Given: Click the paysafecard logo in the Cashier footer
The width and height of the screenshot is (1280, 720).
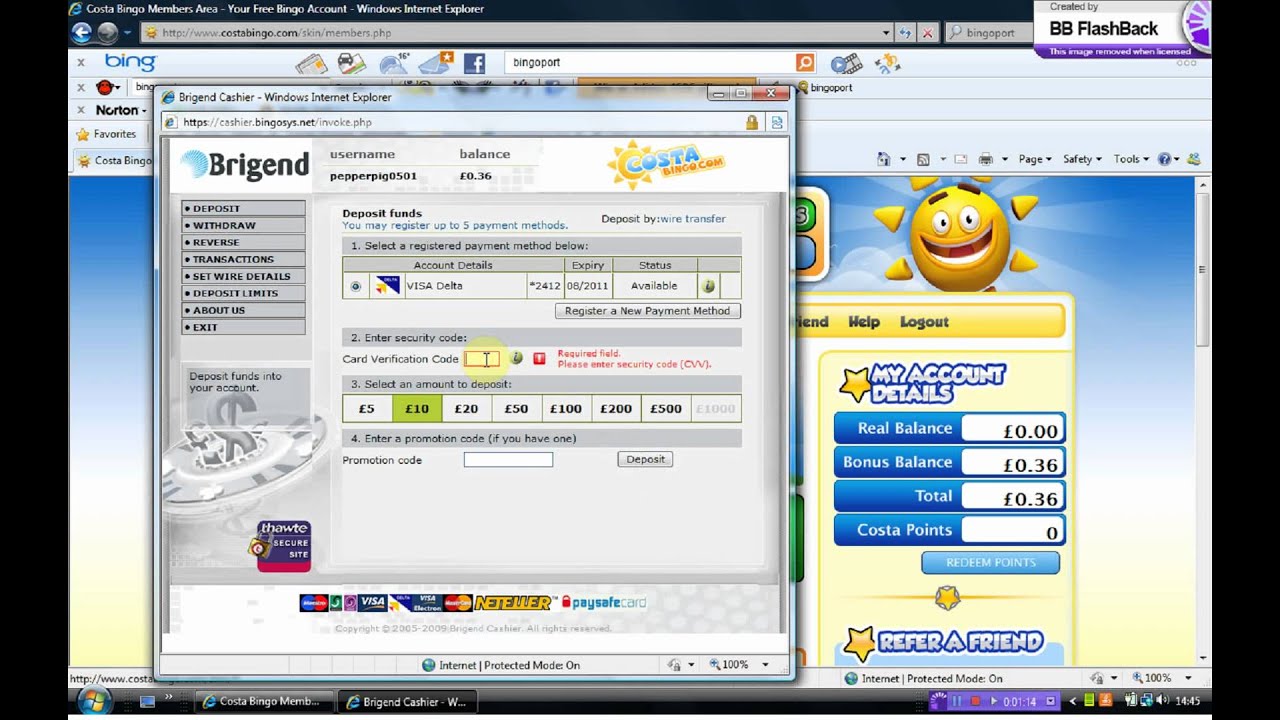Looking at the screenshot, I should pyautogui.click(x=603, y=602).
